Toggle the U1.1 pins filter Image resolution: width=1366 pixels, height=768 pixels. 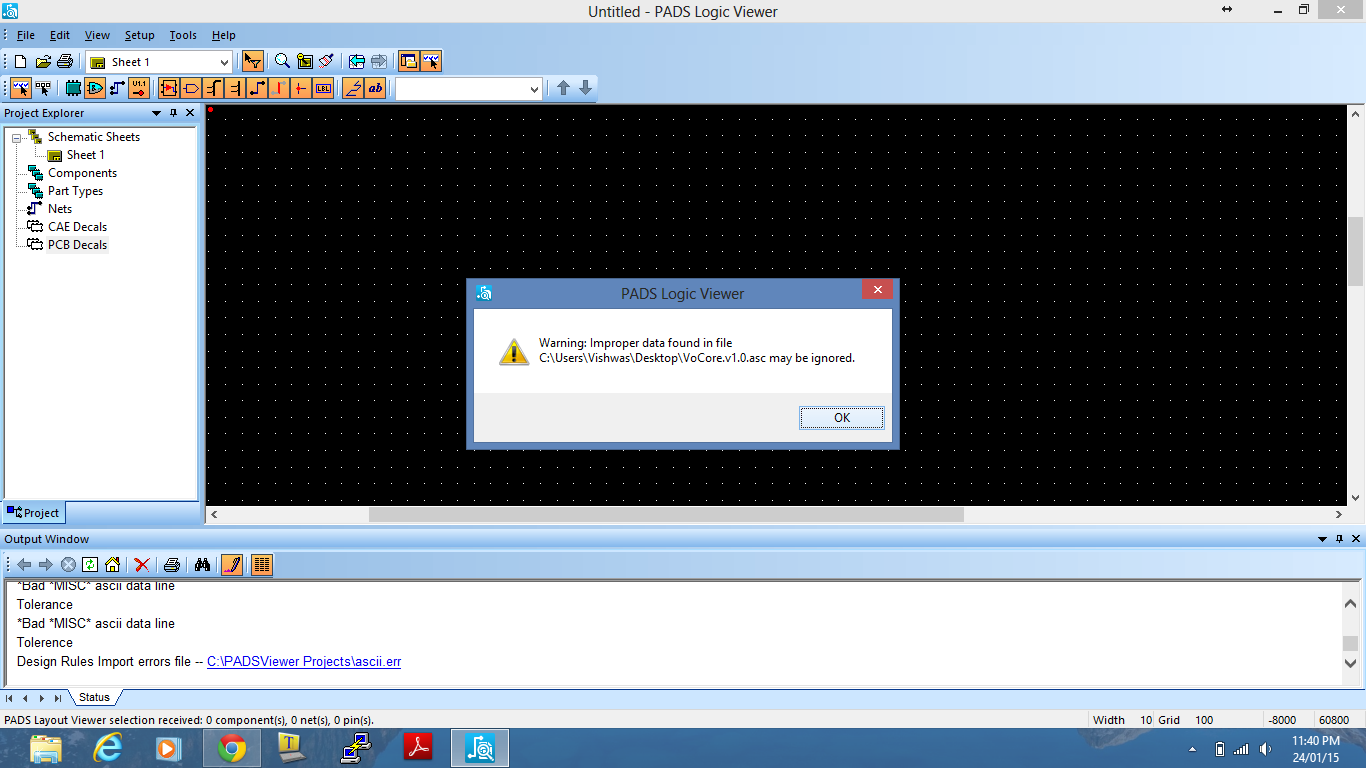139,89
